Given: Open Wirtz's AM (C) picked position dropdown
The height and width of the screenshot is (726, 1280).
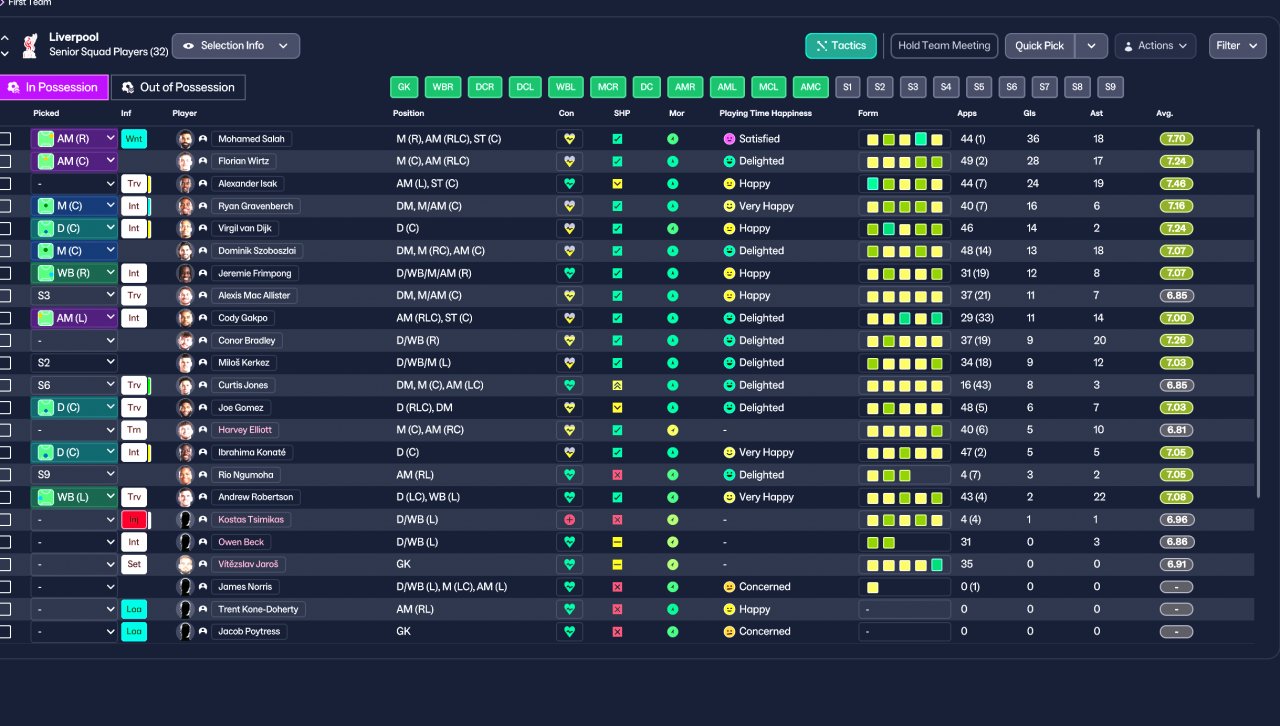Looking at the screenshot, I should point(75,161).
